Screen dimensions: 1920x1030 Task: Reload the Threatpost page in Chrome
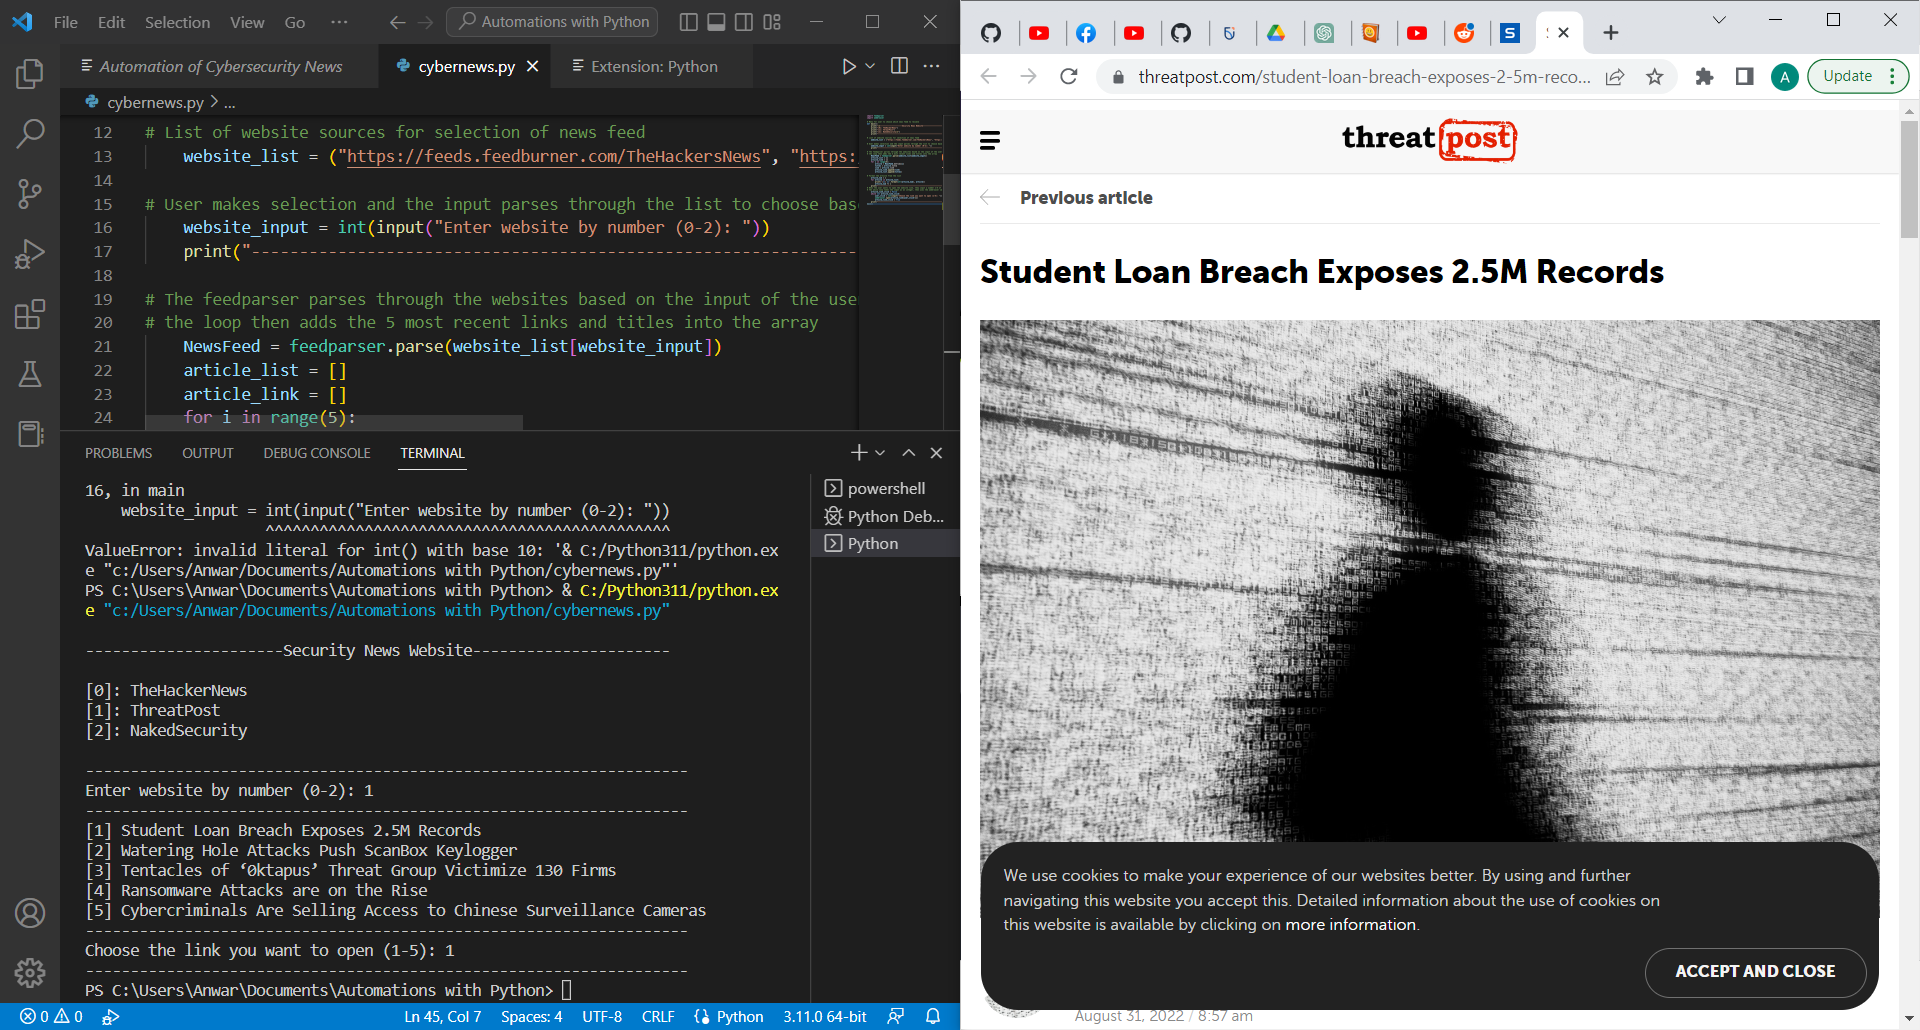pos(1069,76)
